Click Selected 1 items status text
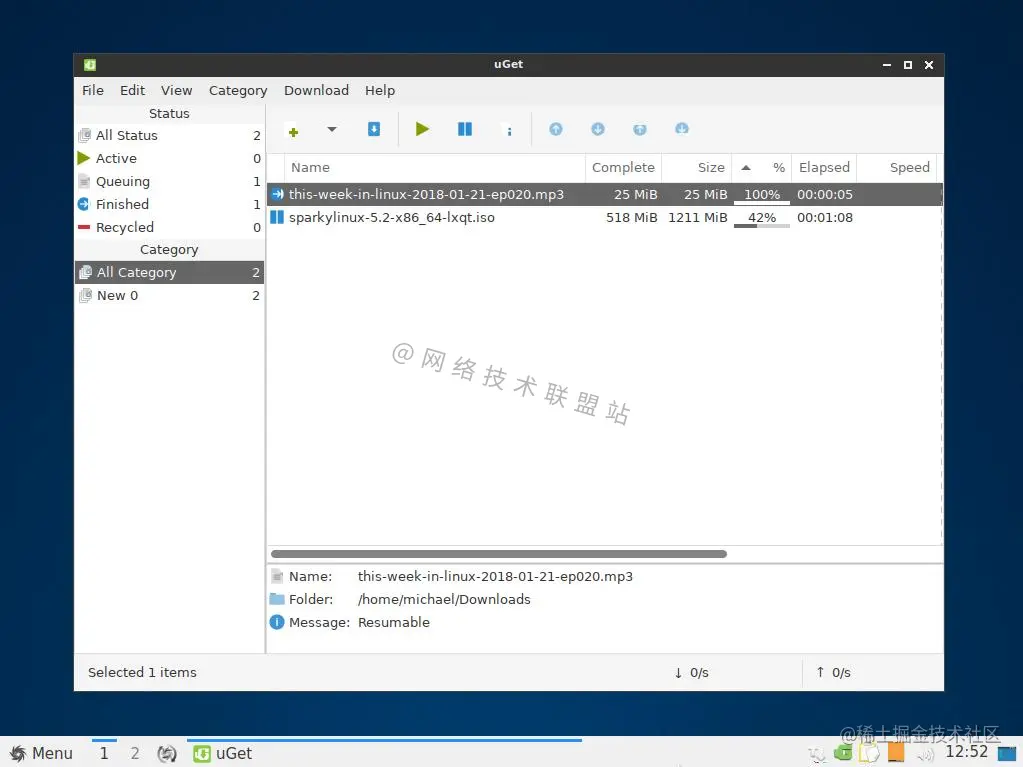The width and height of the screenshot is (1023, 767). 142,672
